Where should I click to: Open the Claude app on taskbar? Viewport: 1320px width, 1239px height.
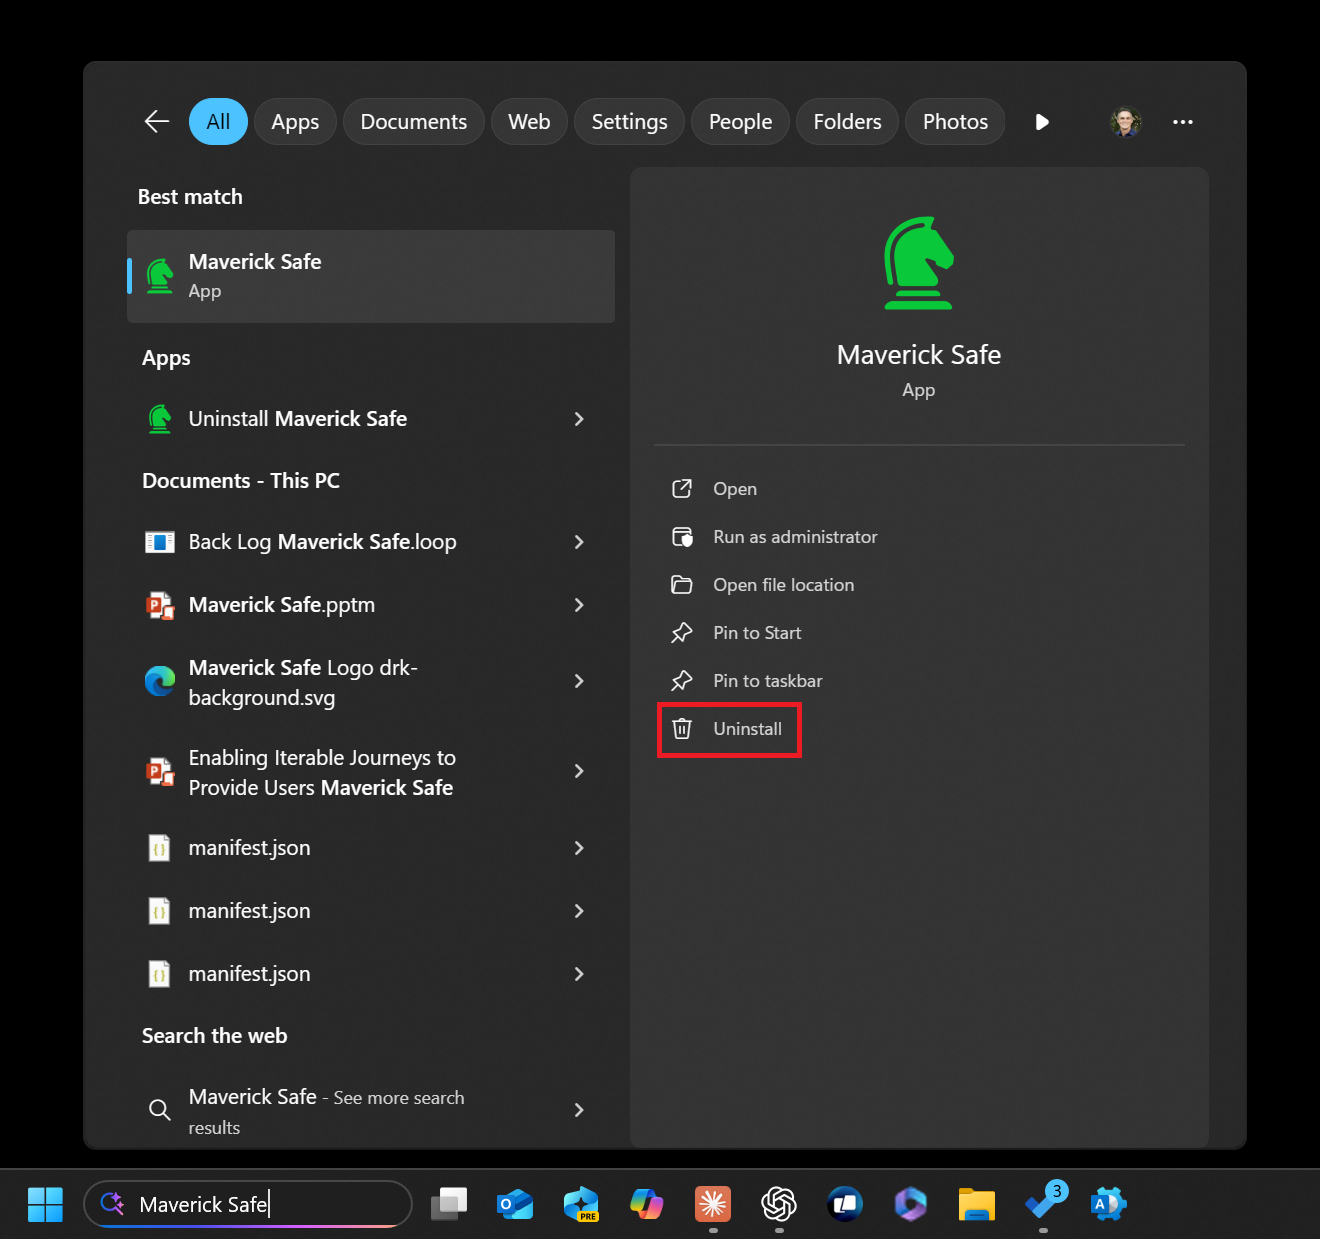click(713, 1204)
